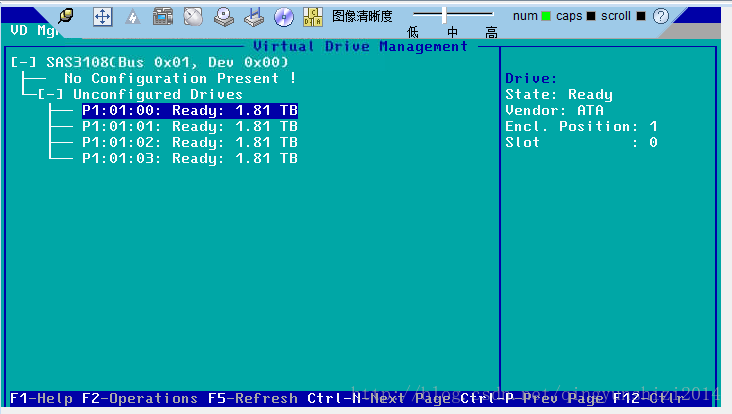
Task: Collapse the Unconfigured Drives node
Action: pyautogui.click(x=50, y=94)
